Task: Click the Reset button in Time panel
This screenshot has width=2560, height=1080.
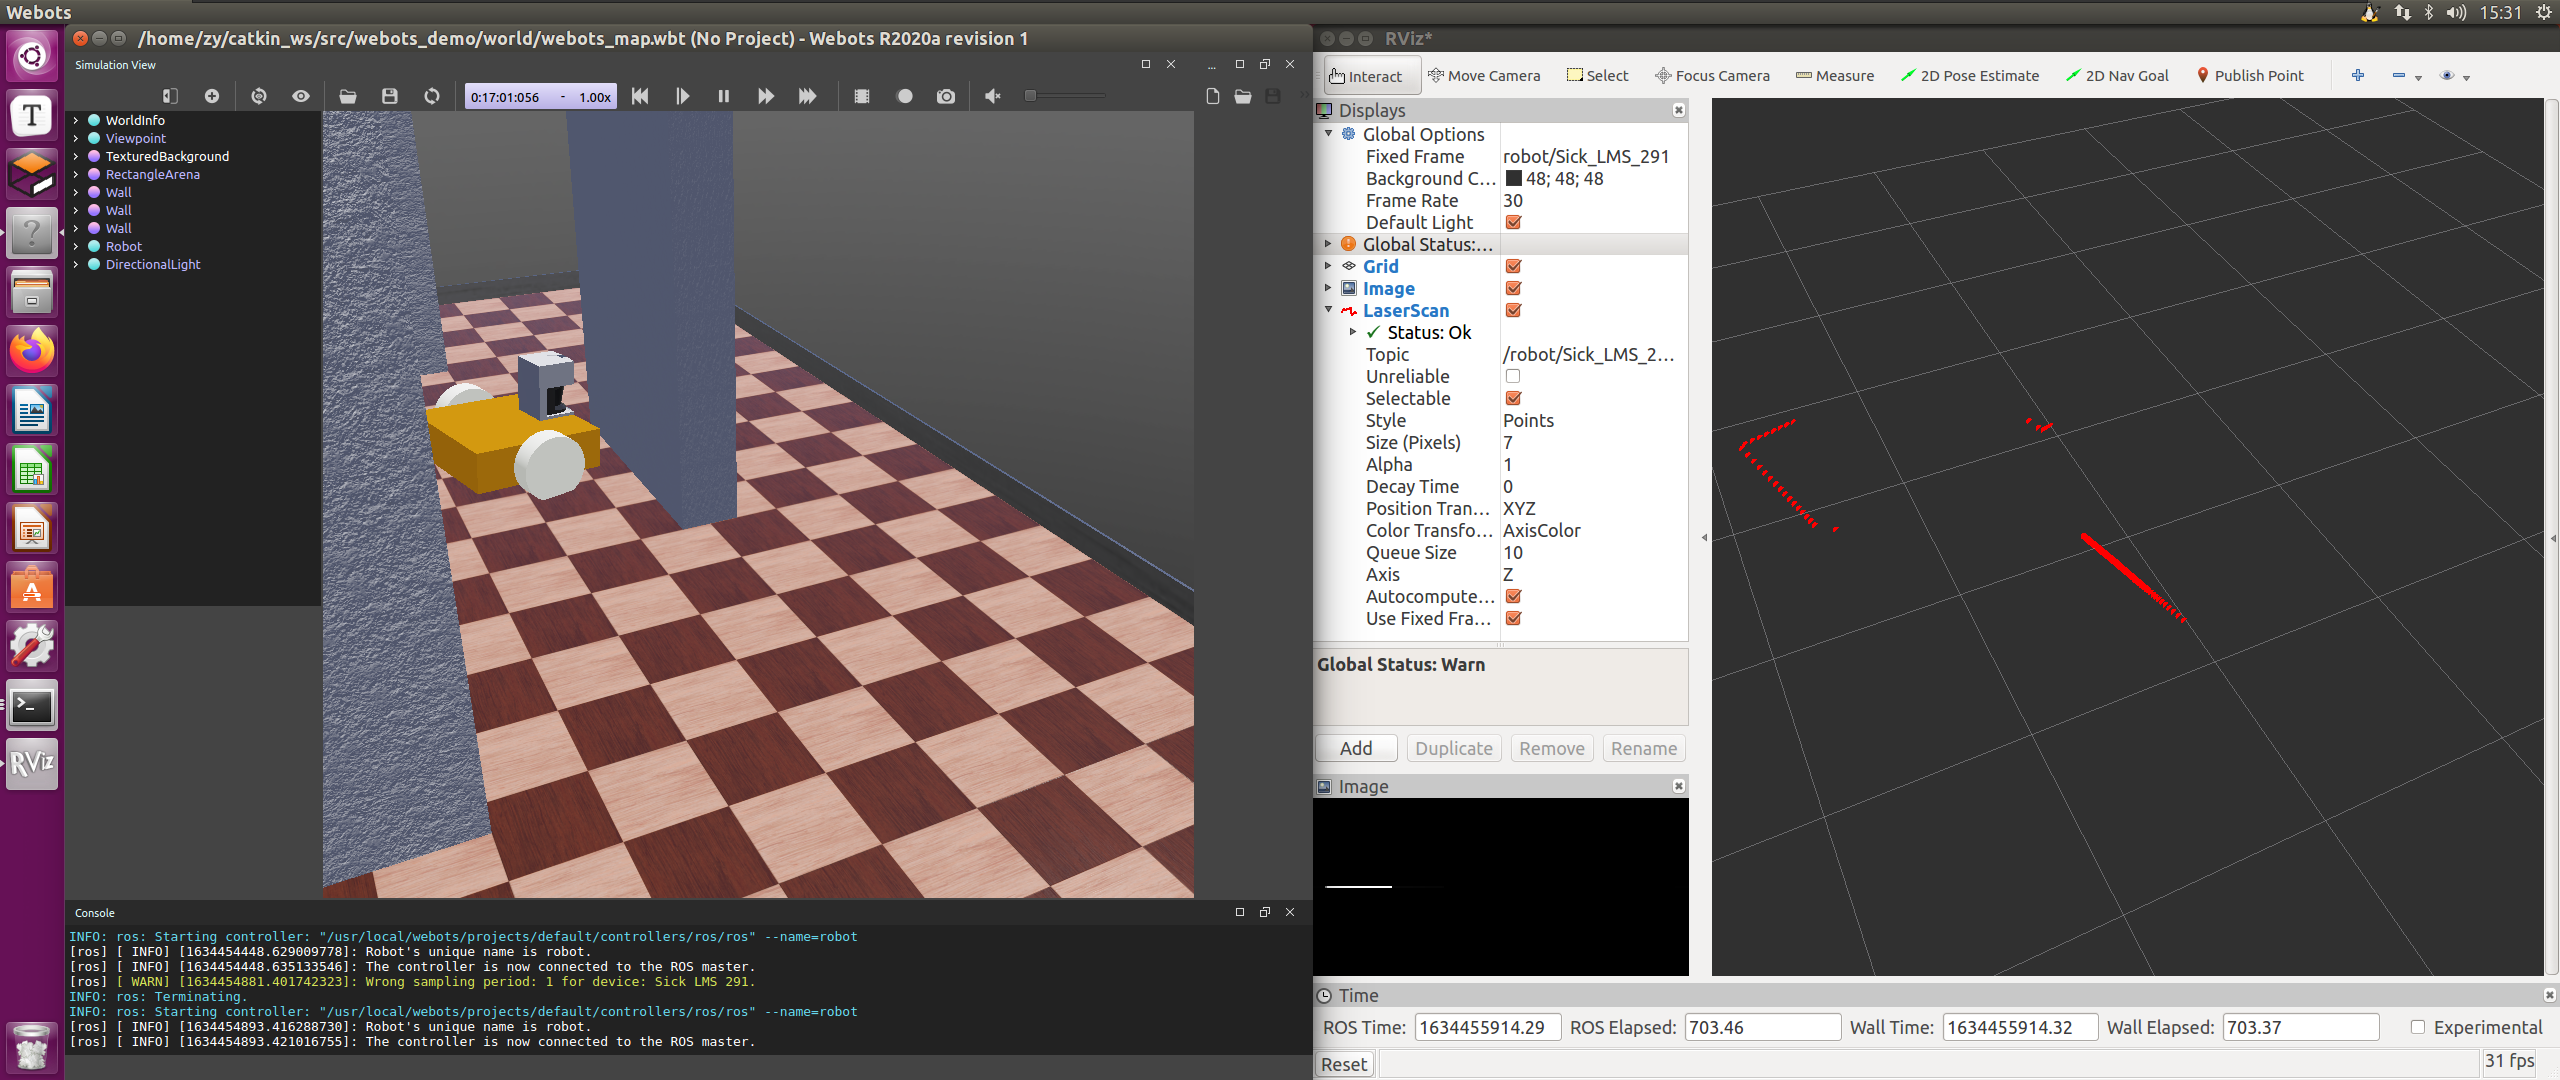Action: 1343,1064
